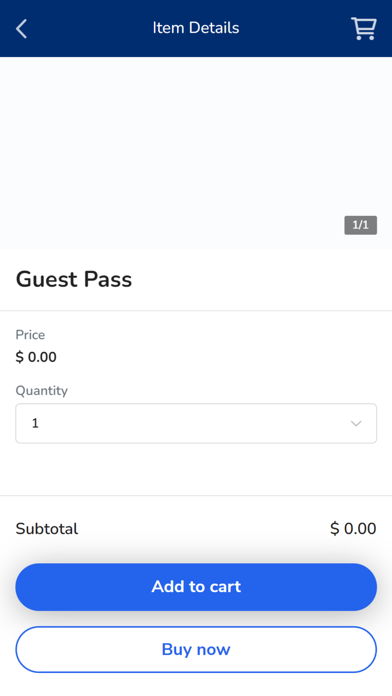The image size is (392, 696).
Task: Select the Subtotal amount $ 0.00
Action: 353,529
